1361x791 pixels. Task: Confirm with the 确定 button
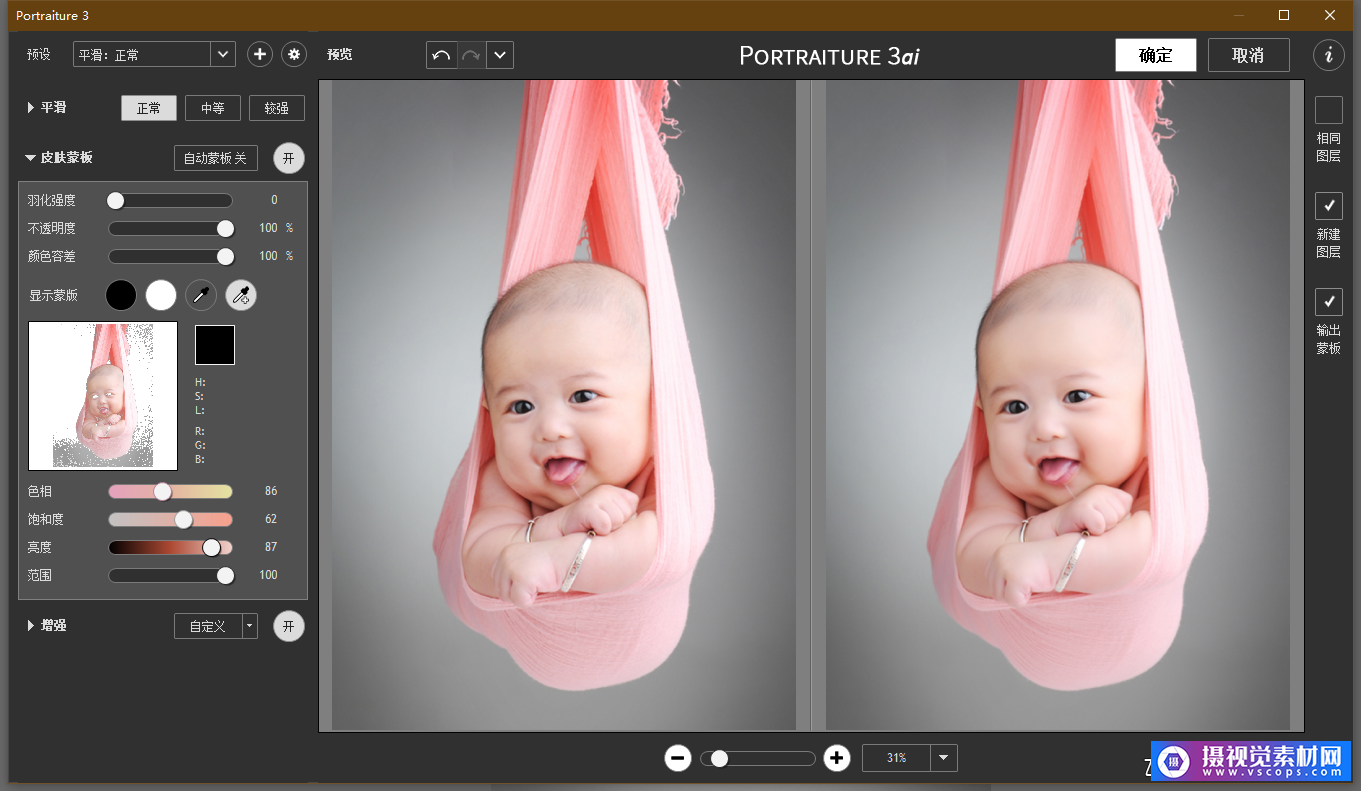click(1156, 55)
